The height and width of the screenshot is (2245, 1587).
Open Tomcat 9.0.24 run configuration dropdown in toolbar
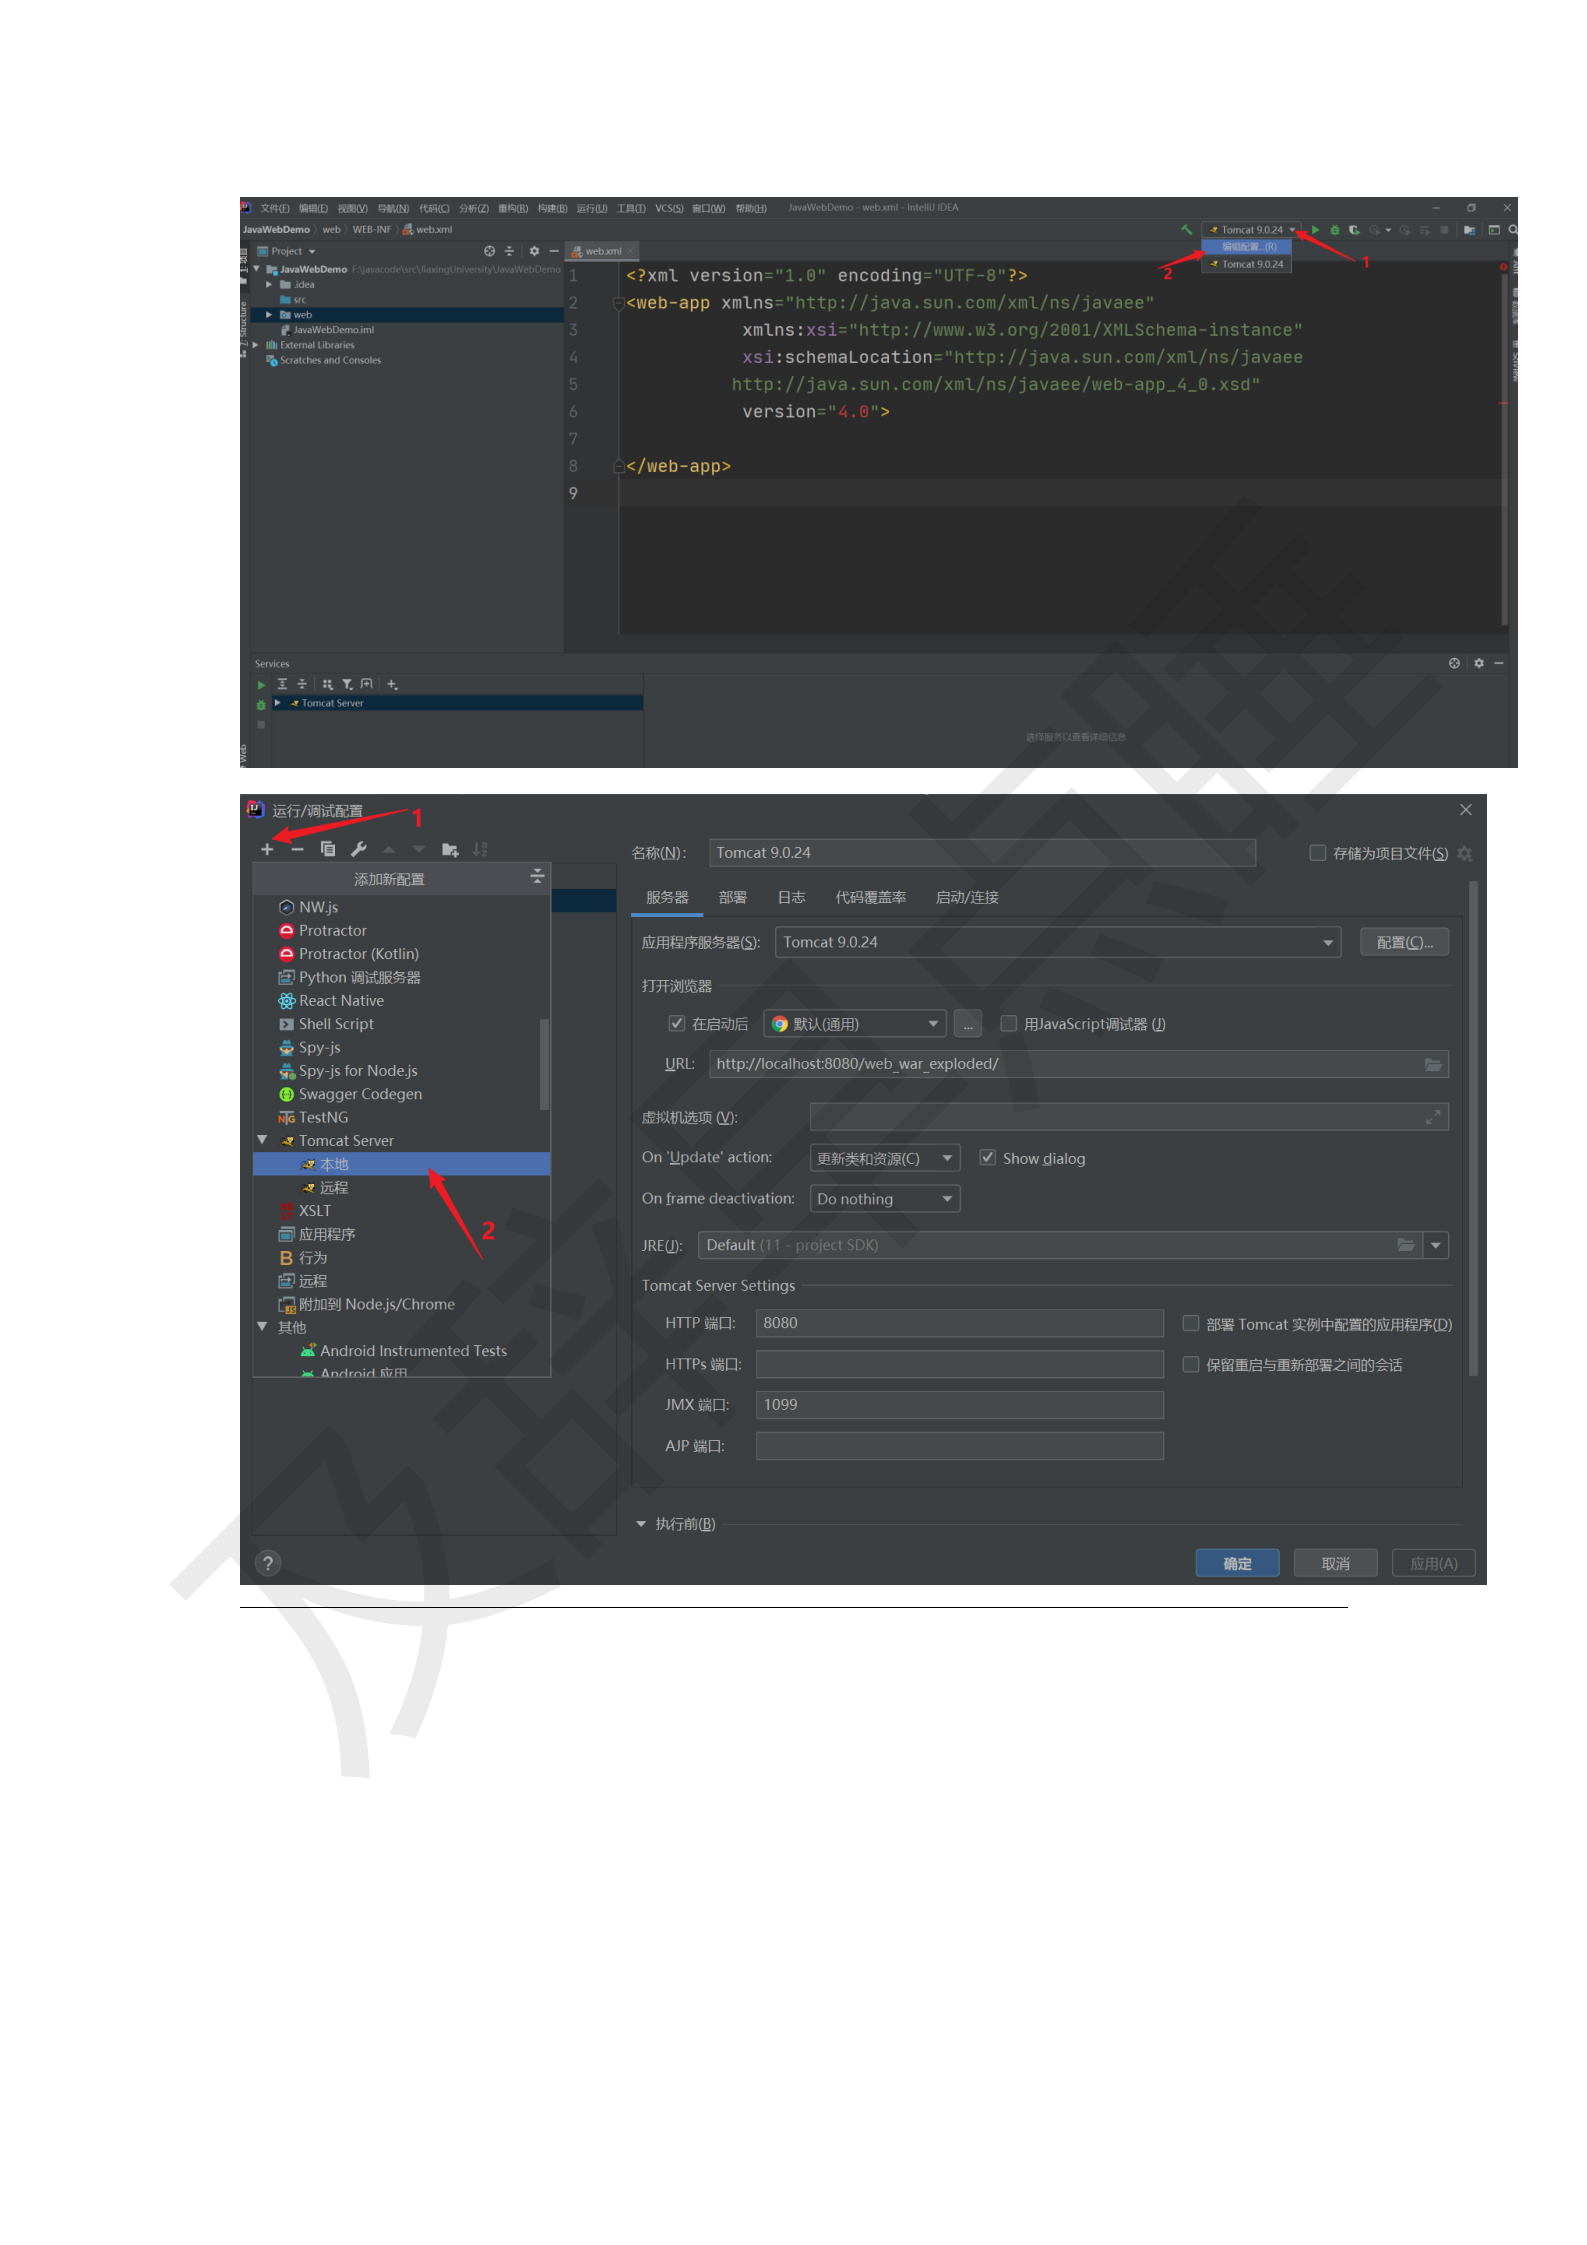coord(1251,230)
